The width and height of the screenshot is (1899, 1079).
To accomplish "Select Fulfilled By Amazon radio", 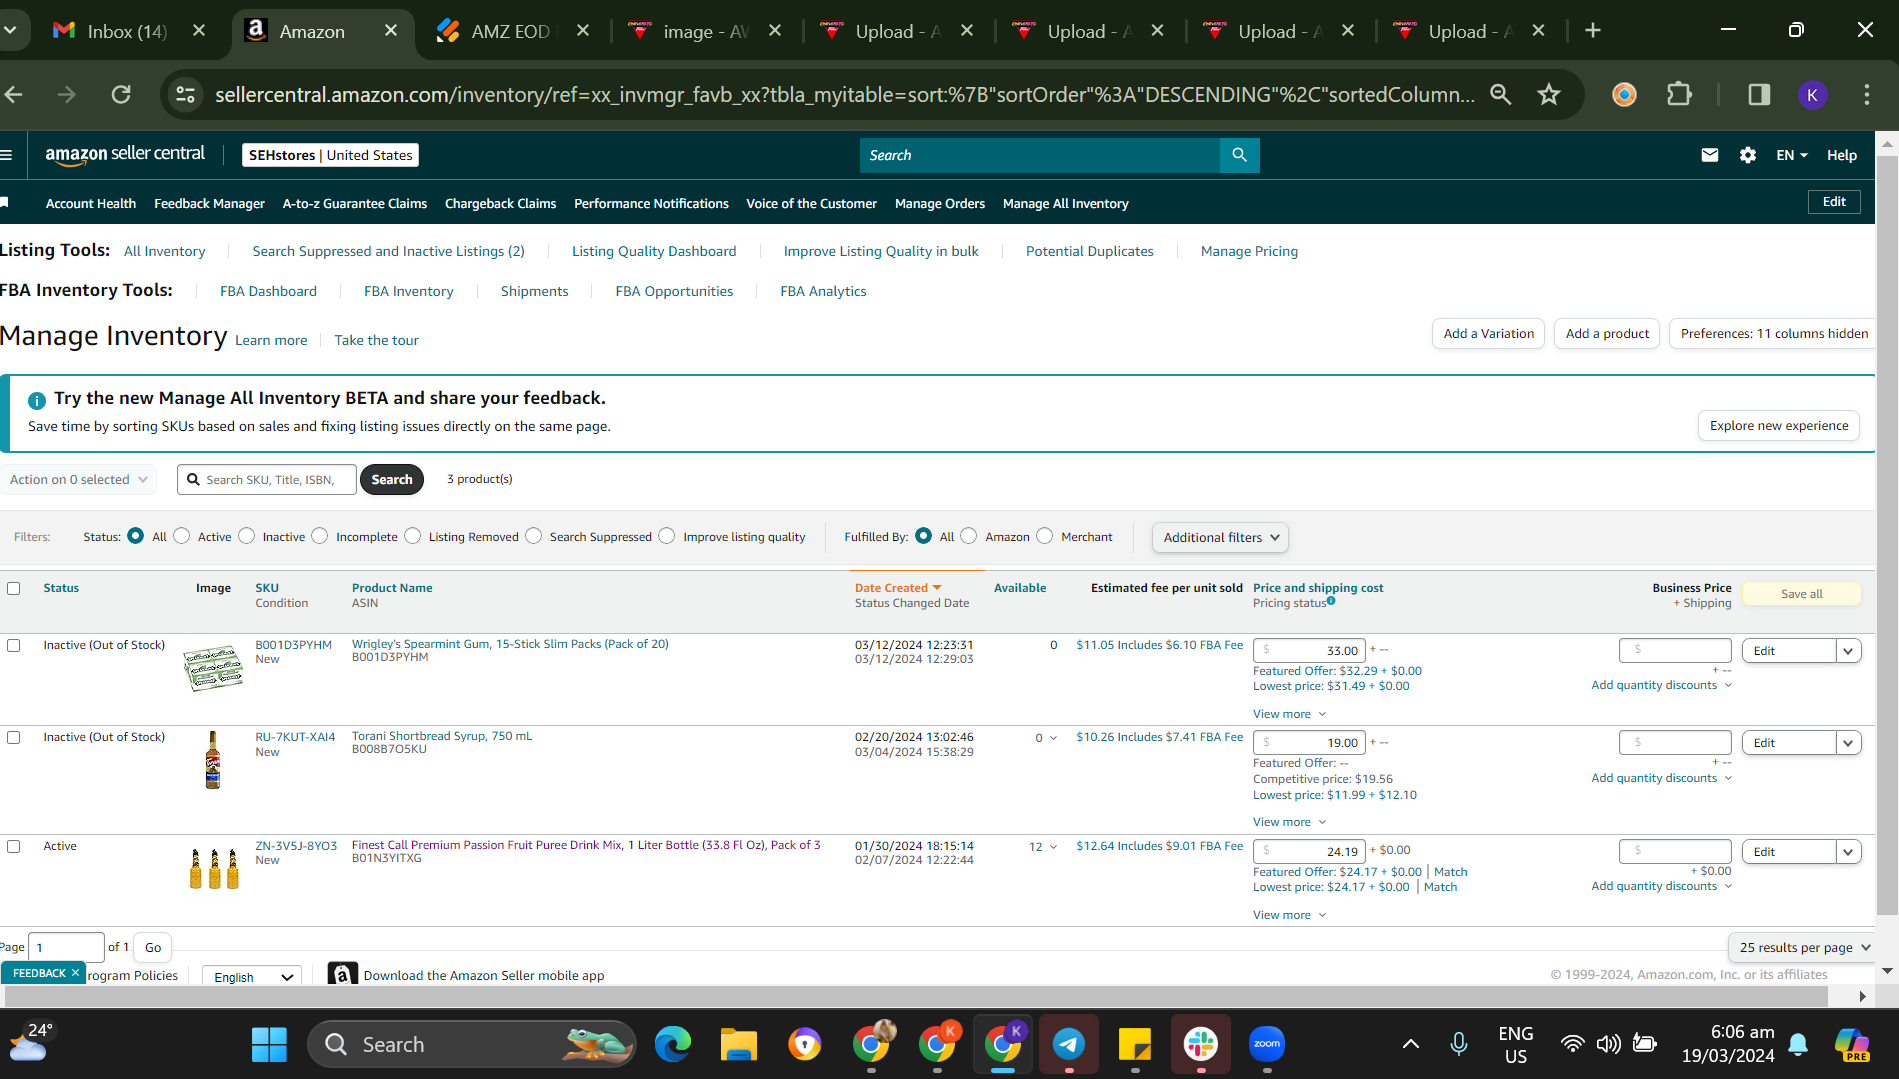I will (x=969, y=536).
